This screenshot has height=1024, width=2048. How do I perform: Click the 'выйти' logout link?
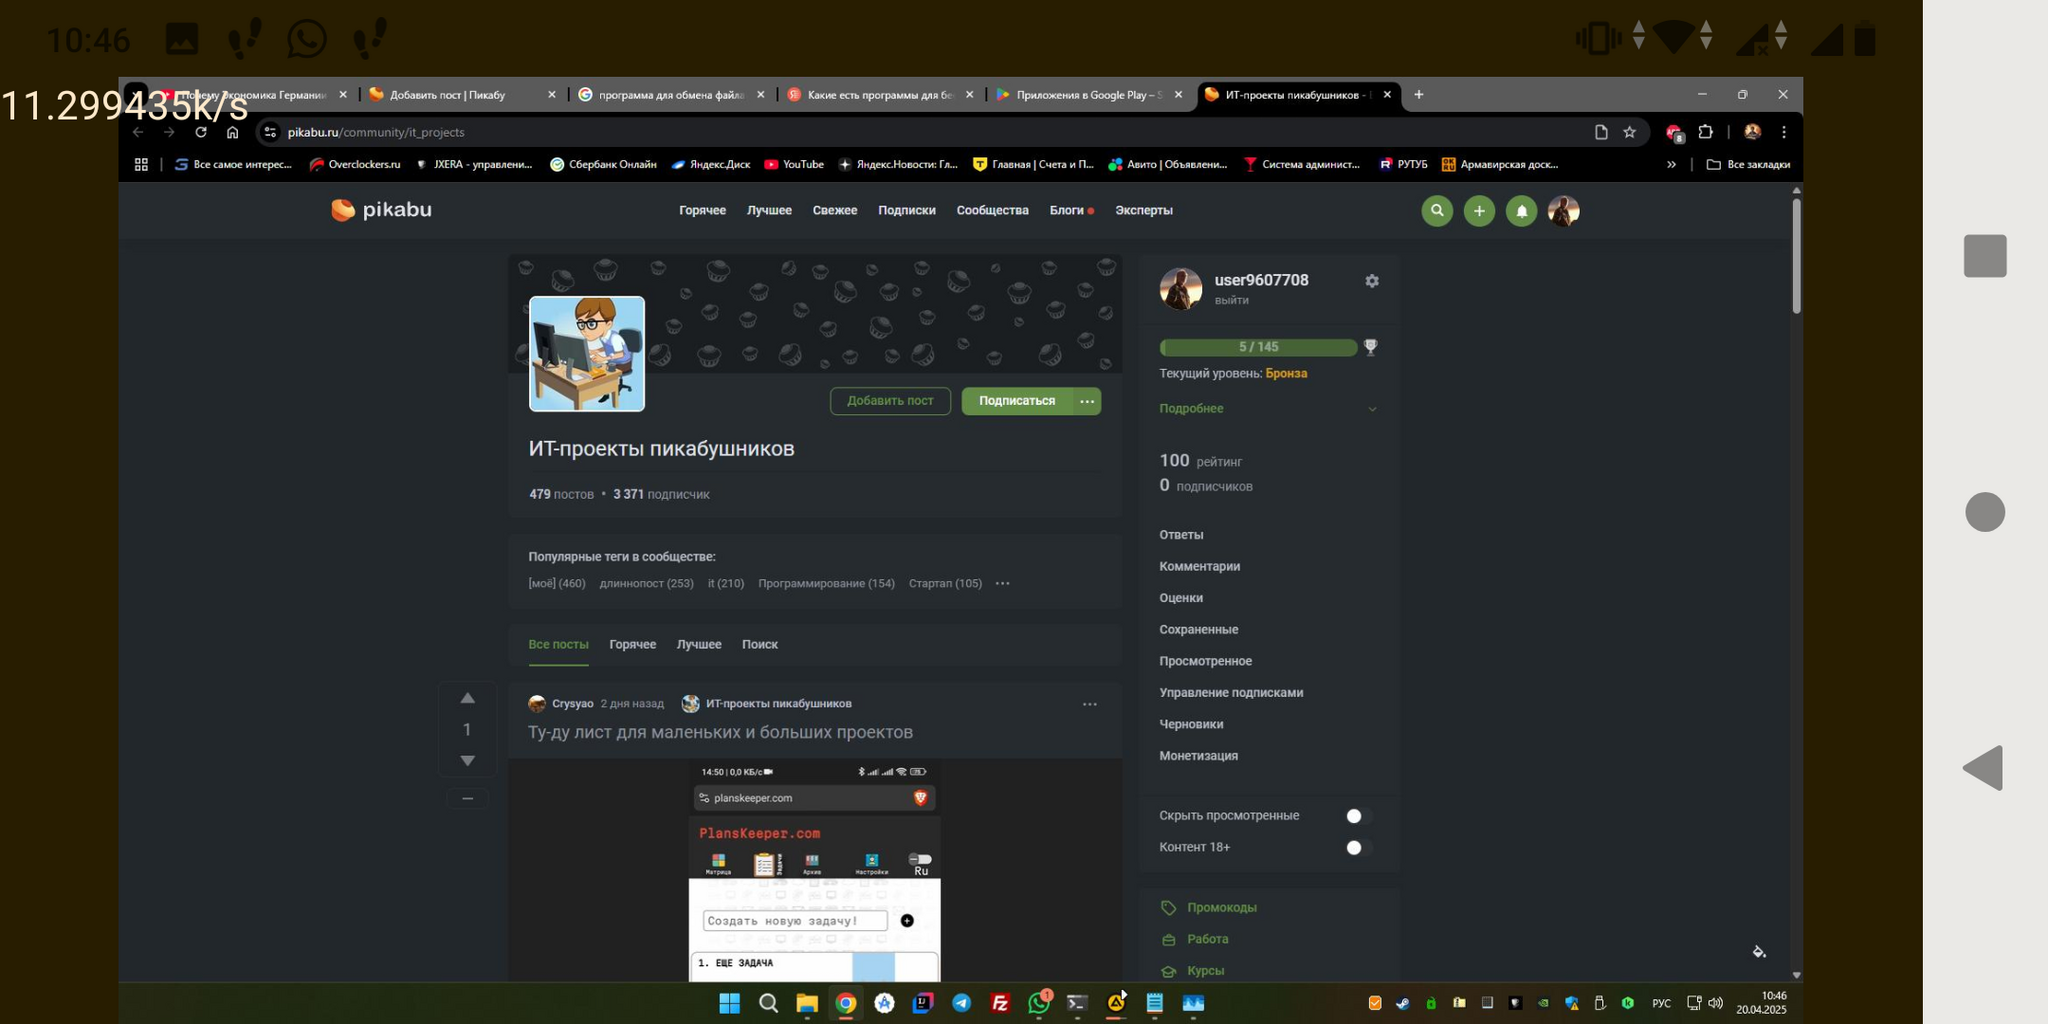coord(1231,301)
